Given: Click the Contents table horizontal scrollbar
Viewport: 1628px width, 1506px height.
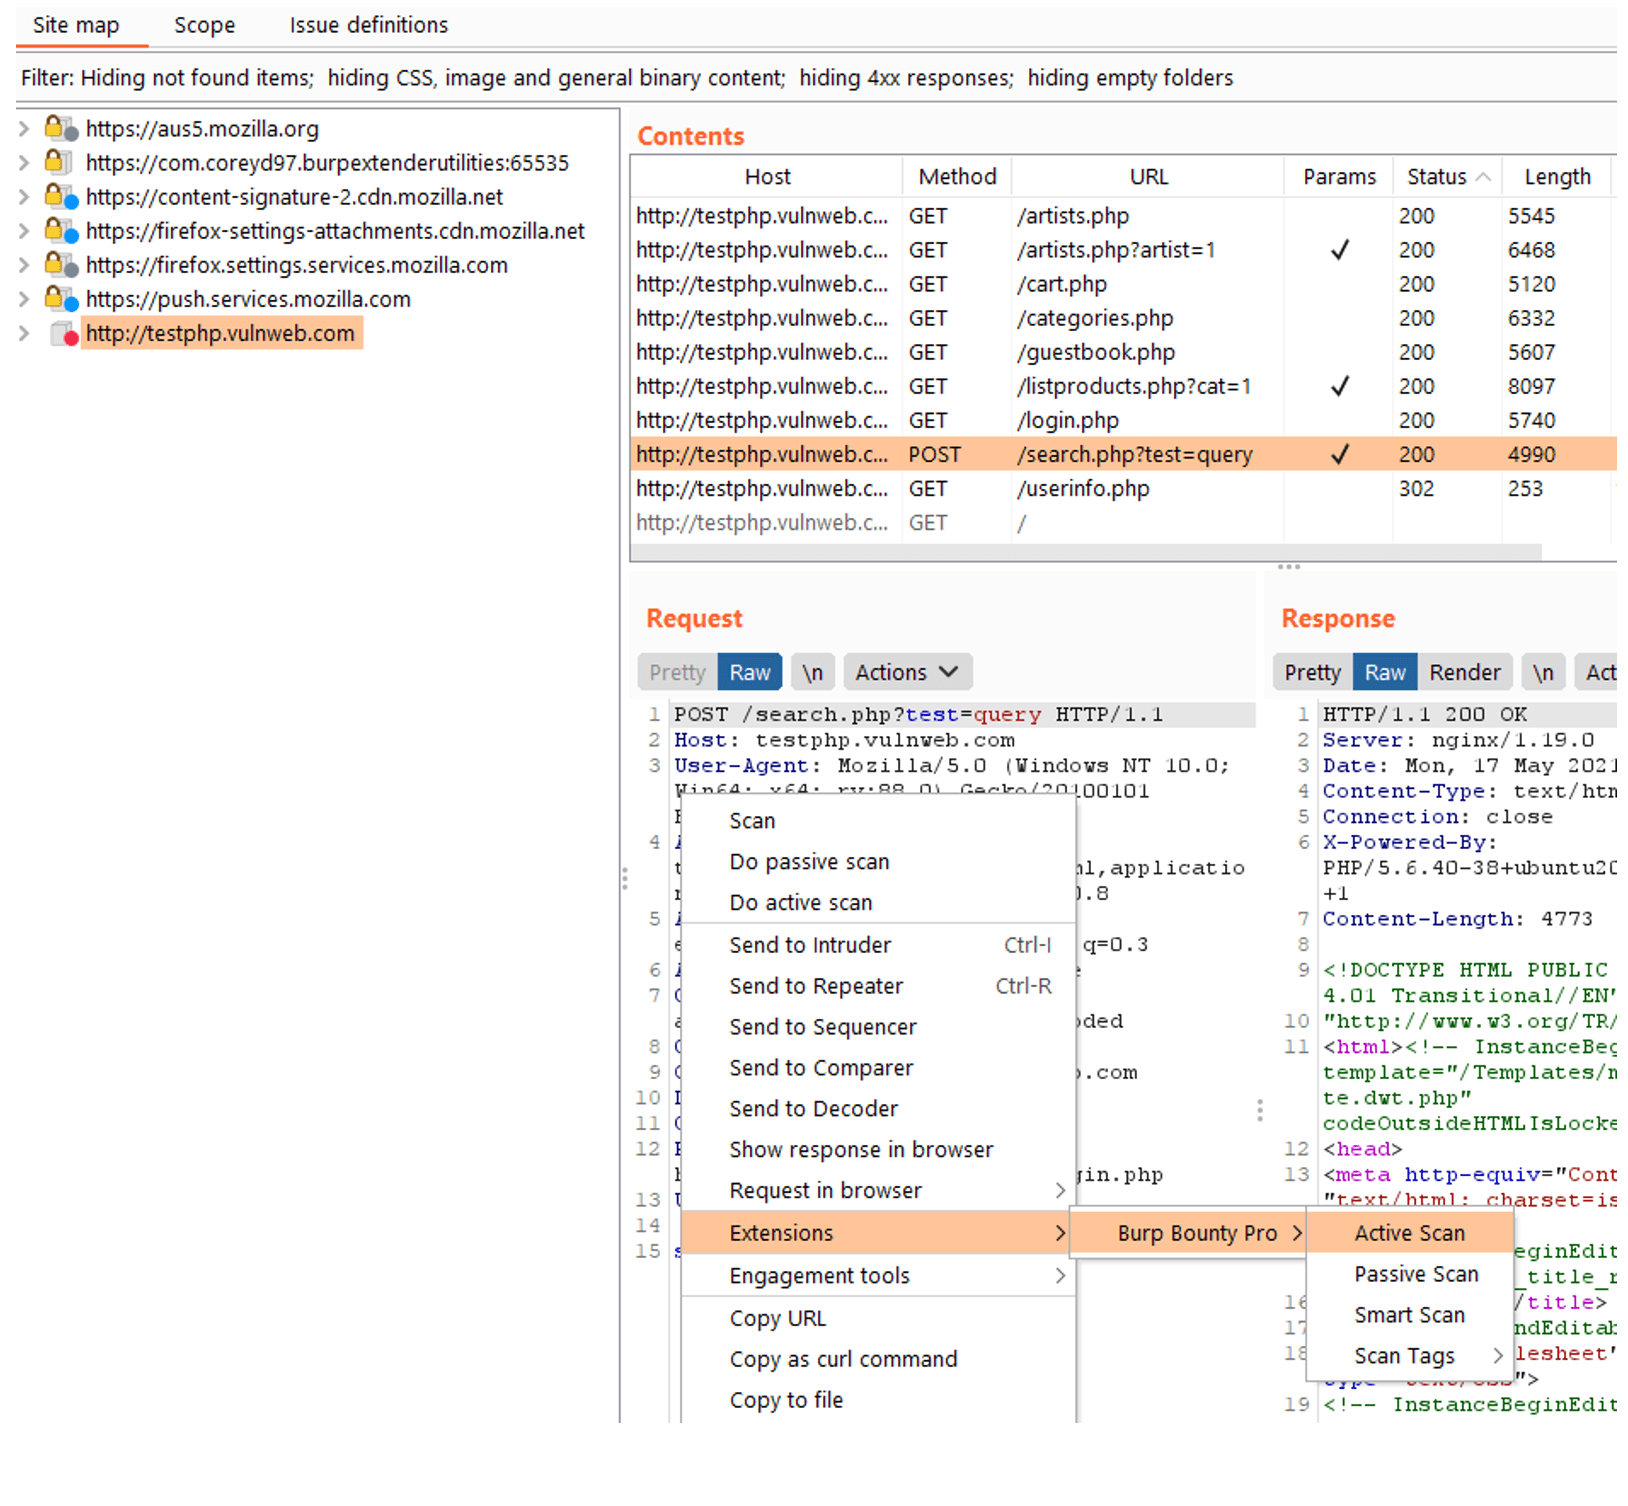Looking at the screenshot, I should (1085, 552).
